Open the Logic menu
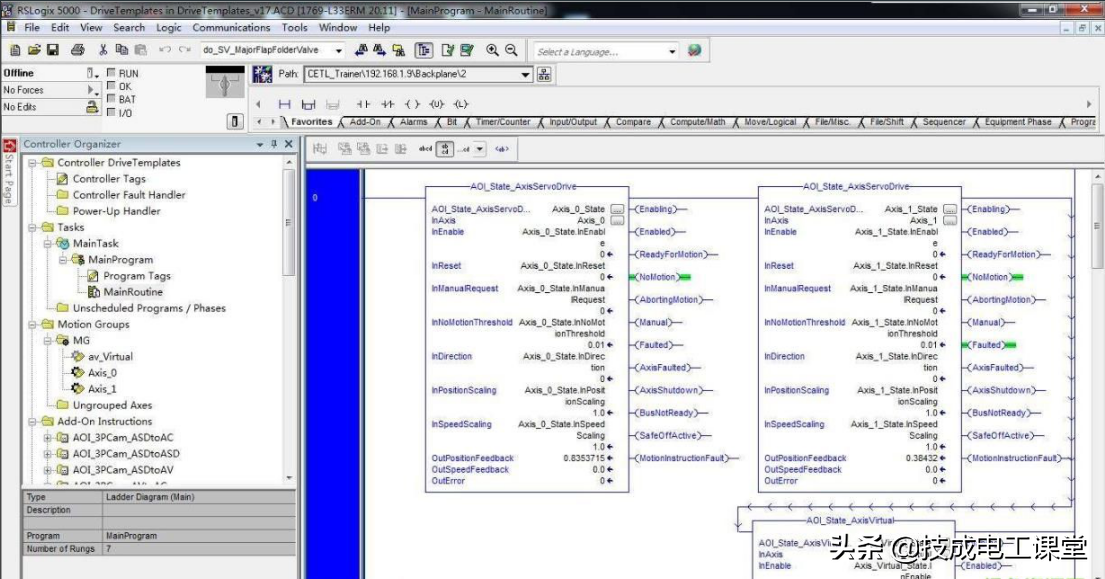 click(x=168, y=27)
